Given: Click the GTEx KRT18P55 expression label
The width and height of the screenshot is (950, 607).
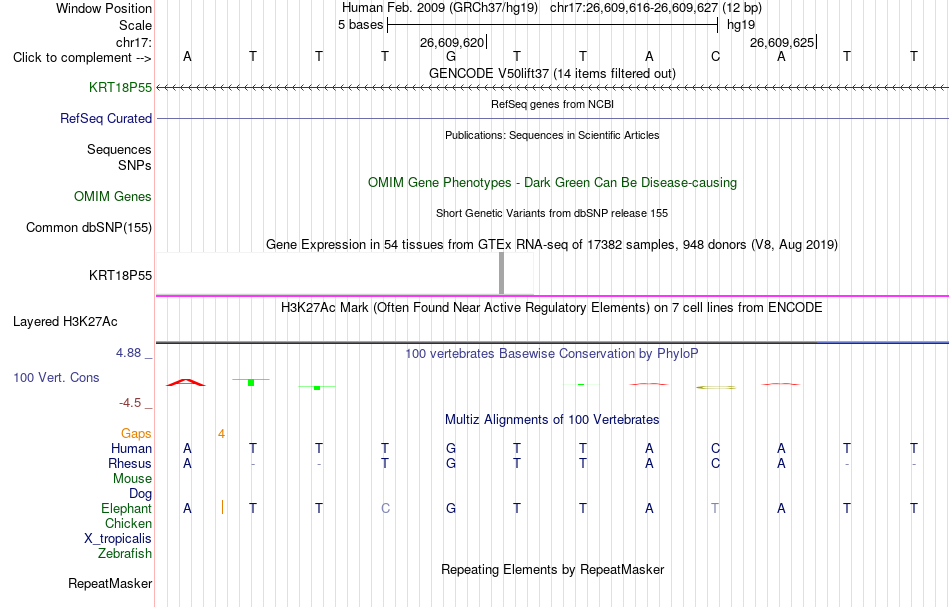Looking at the screenshot, I should [121, 276].
